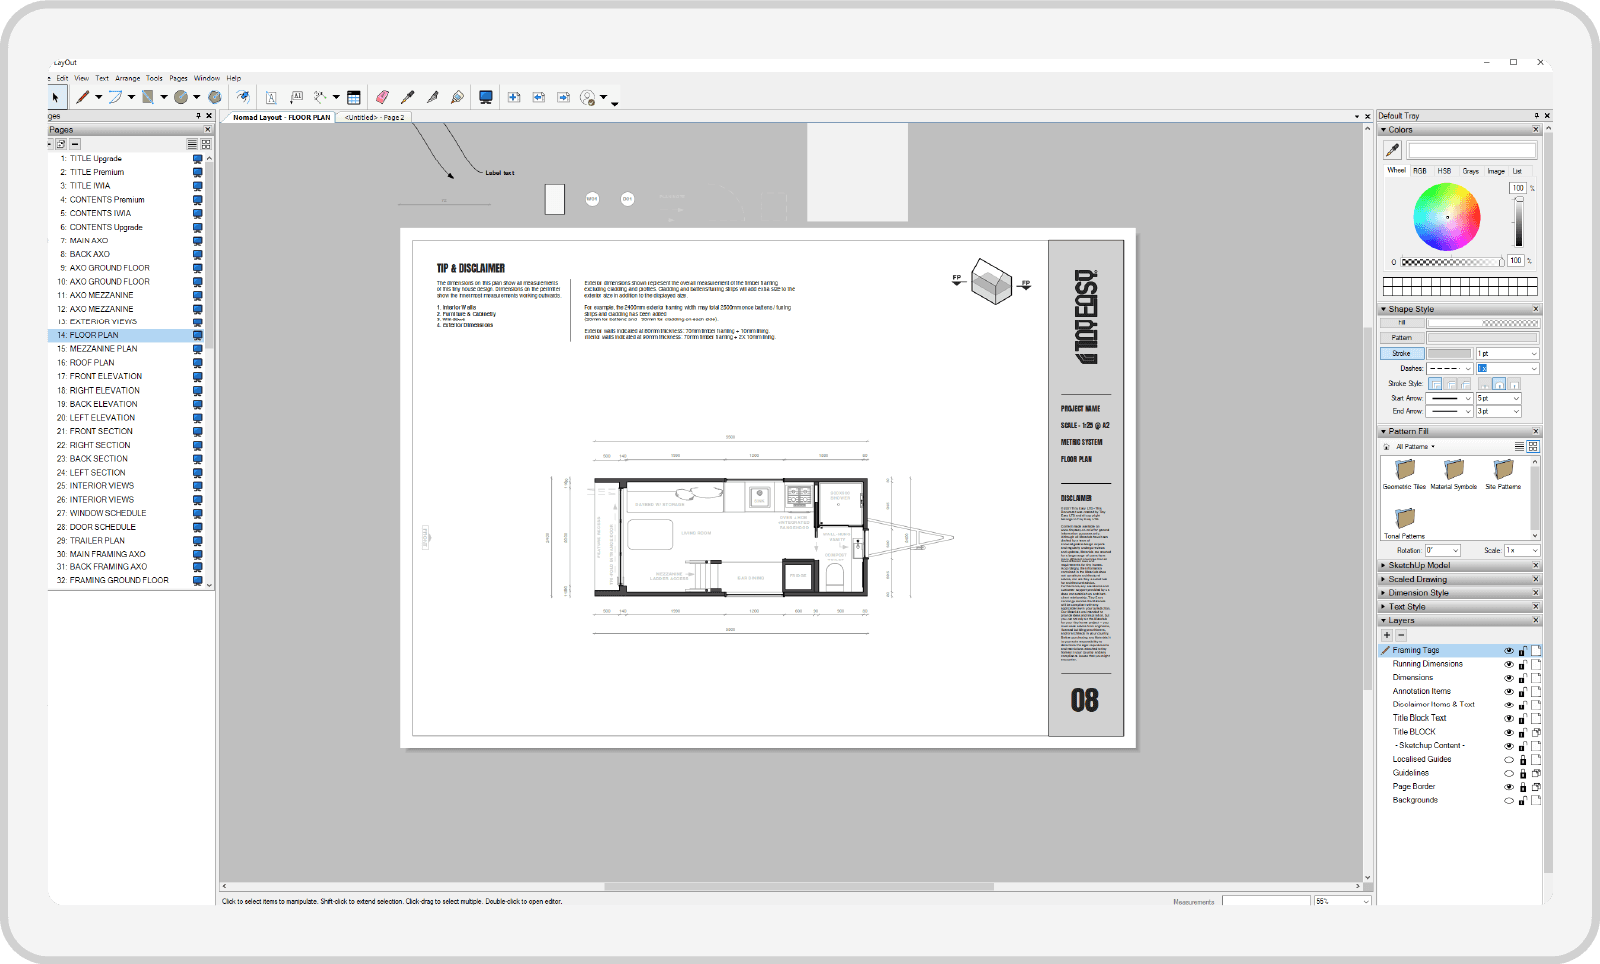1600x964 pixels.
Task: Select the arrow Select tool
Action: pyautogui.click(x=56, y=97)
